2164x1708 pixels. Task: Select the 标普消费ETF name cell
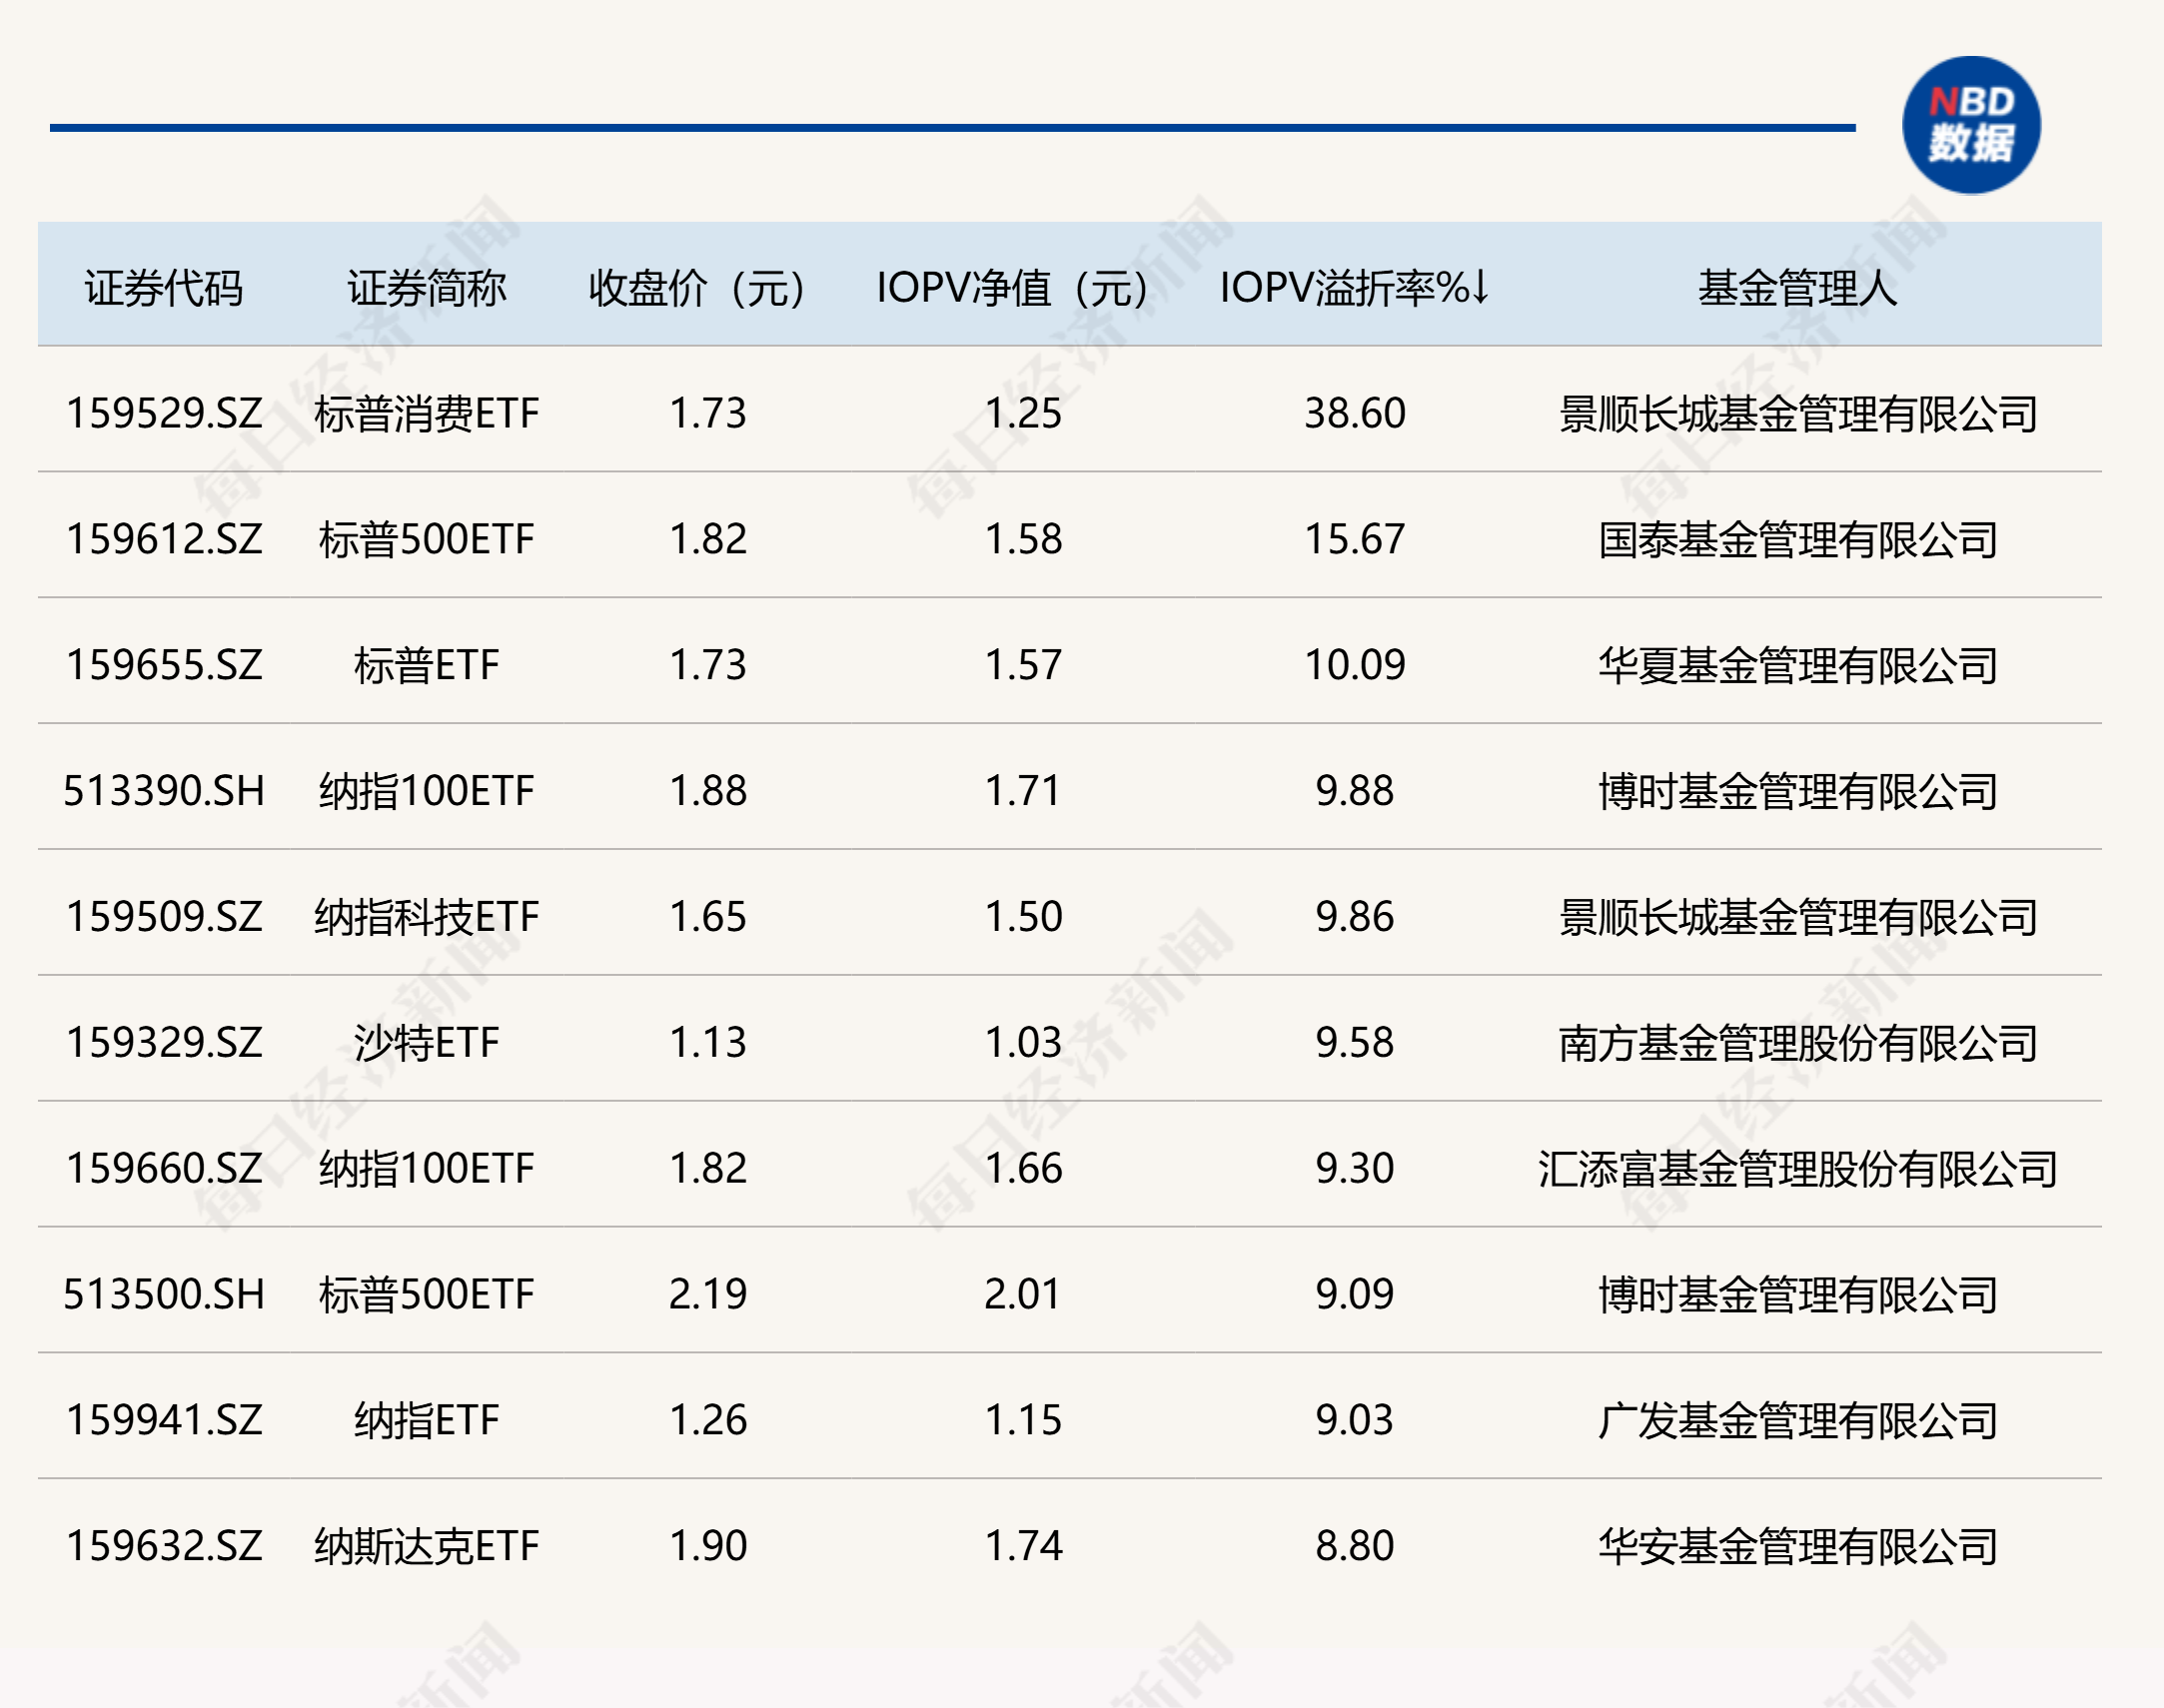(x=427, y=413)
